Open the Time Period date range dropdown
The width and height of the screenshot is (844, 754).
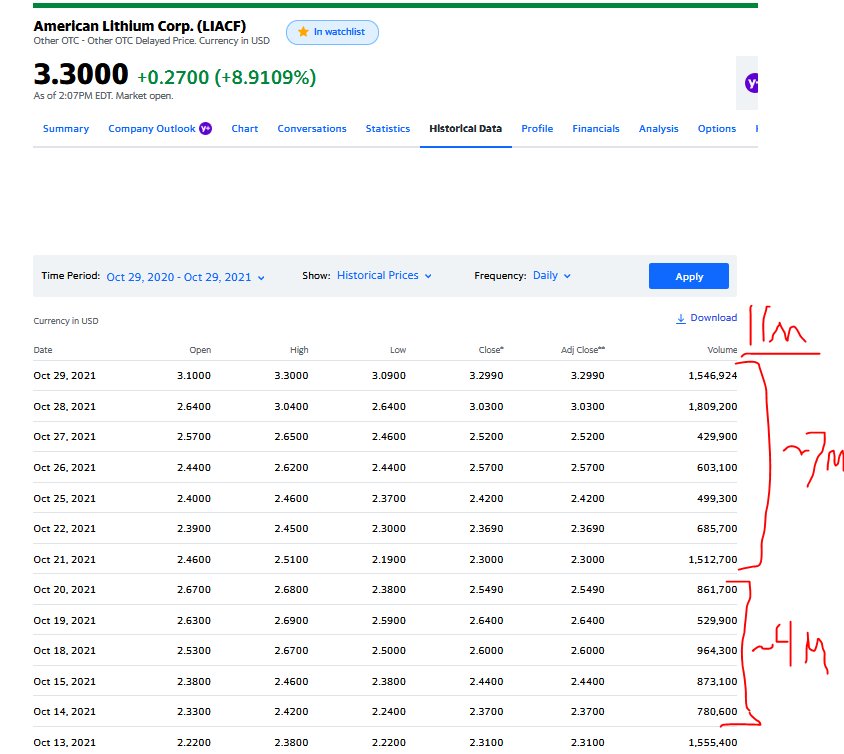click(x=185, y=277)
